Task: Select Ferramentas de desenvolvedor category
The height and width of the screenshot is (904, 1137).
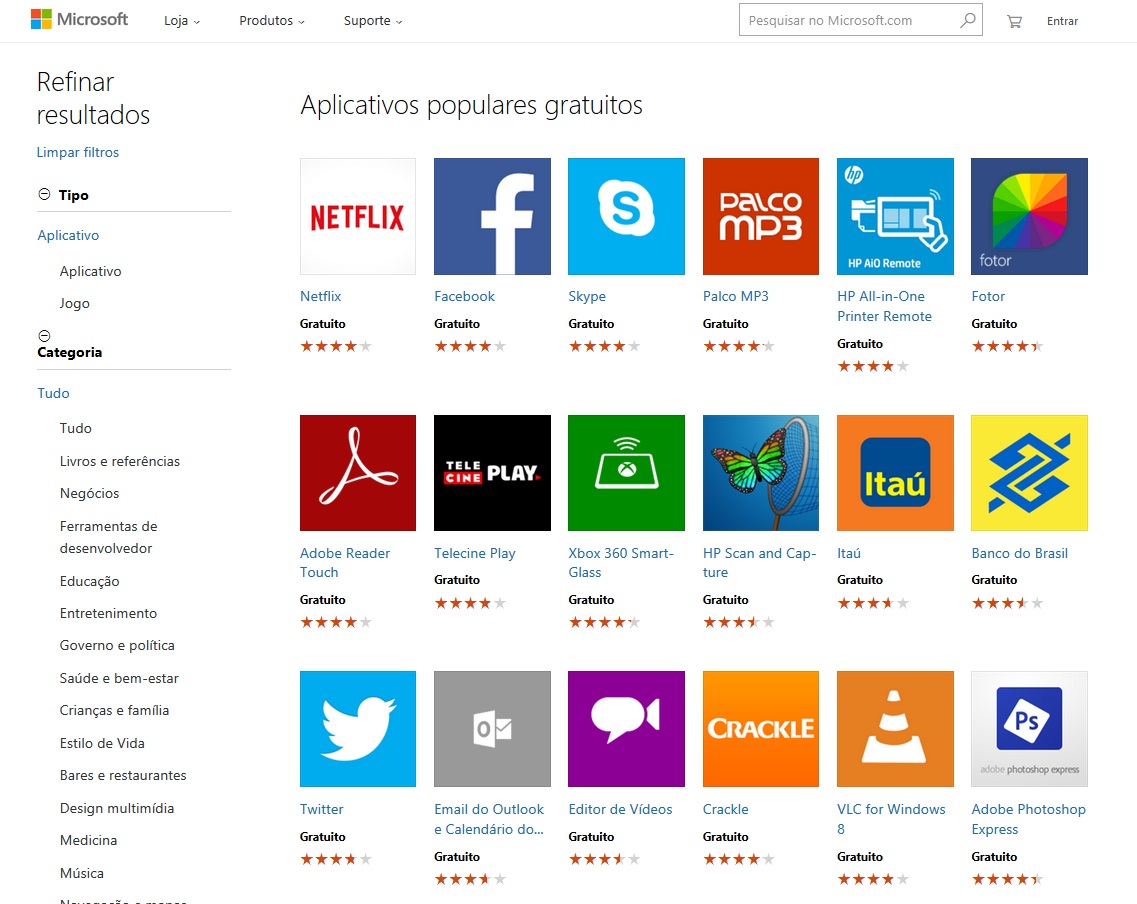Action: pos(109,537)
